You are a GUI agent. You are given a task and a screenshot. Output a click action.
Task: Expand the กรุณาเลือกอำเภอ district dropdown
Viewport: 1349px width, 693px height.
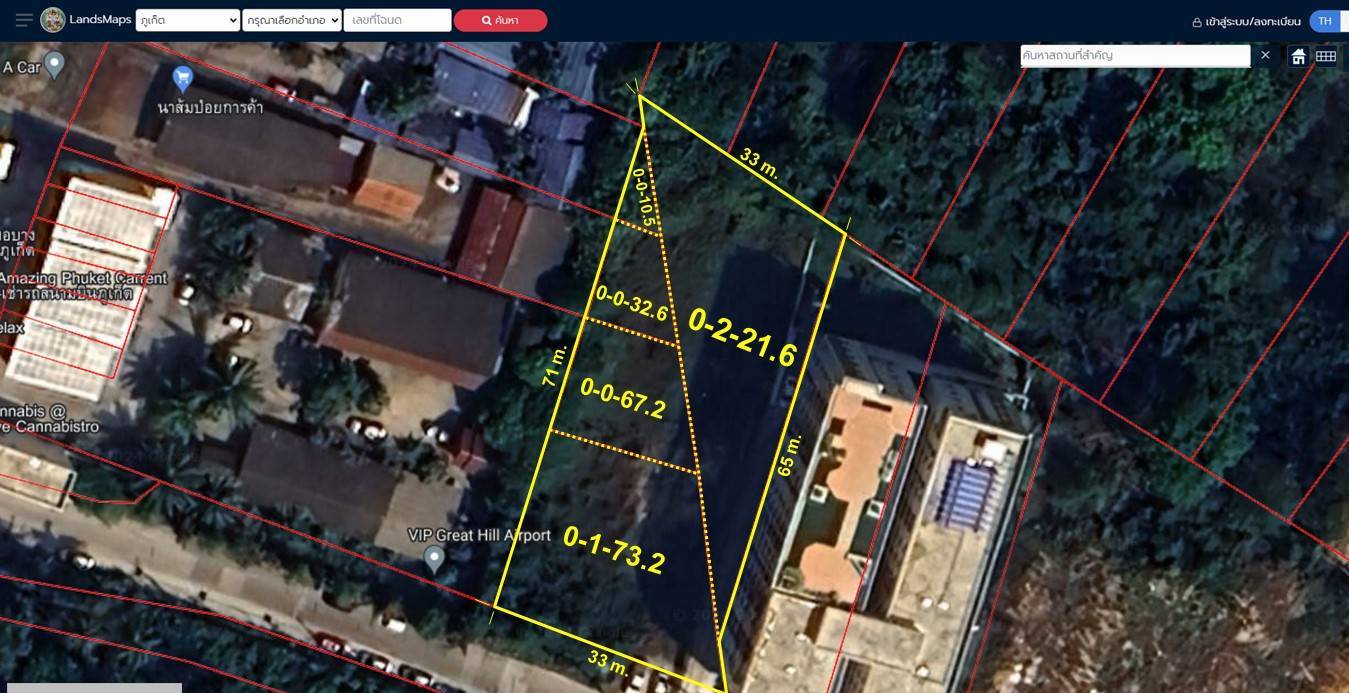[292, 20]
